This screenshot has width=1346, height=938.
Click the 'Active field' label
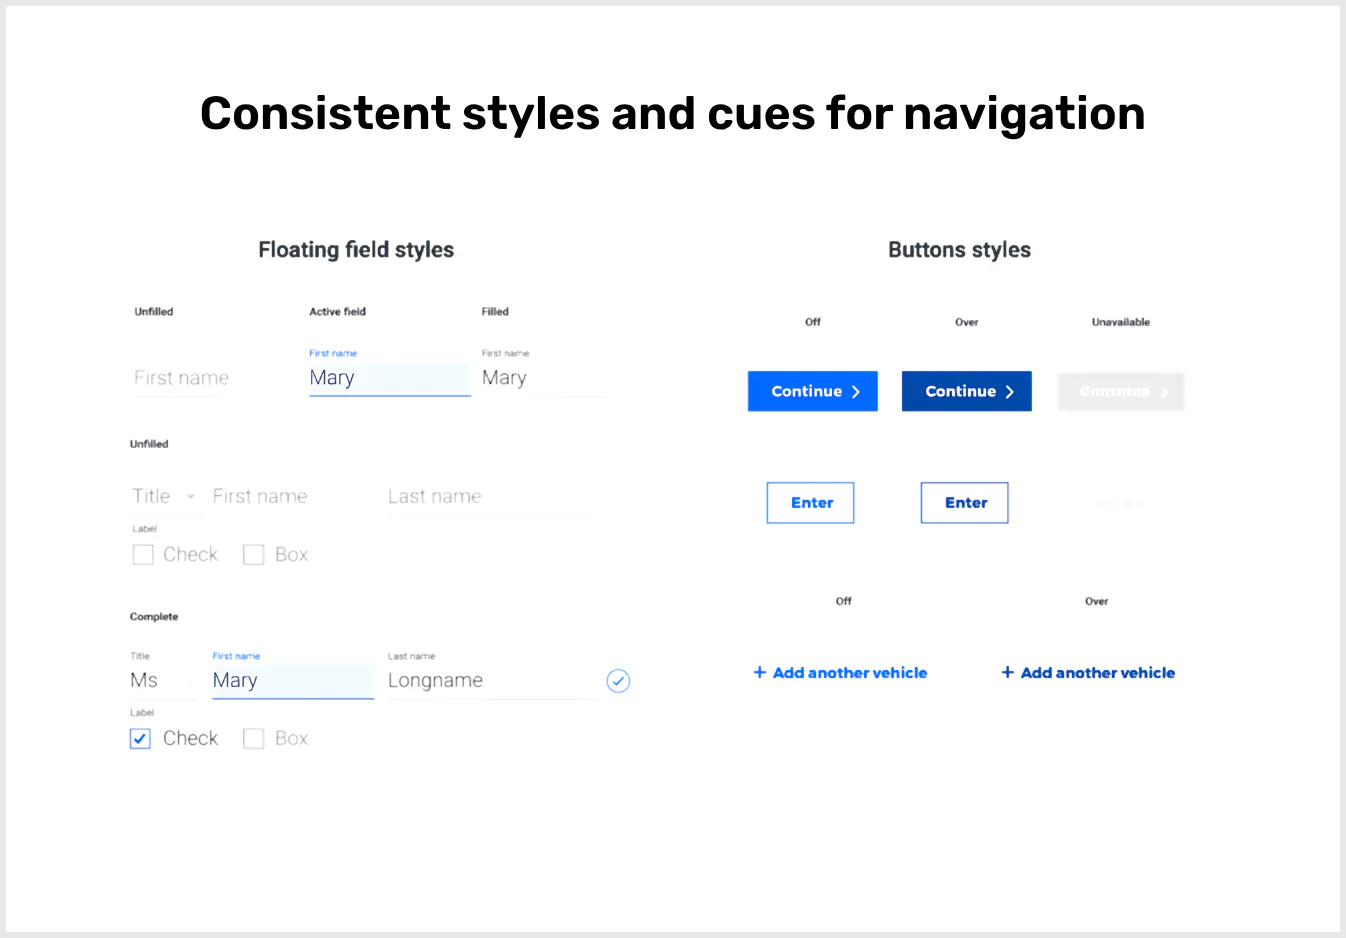(x=338, y=312)
